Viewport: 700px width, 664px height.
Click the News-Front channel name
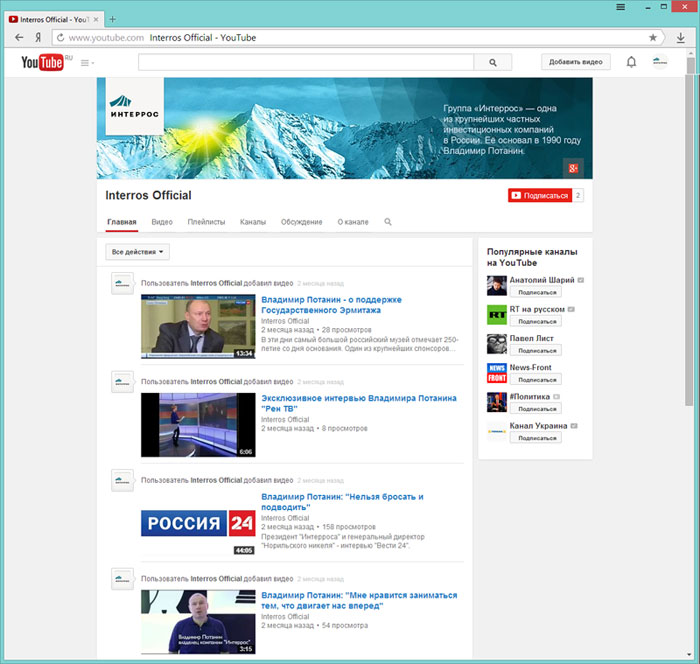pos(530,367)
